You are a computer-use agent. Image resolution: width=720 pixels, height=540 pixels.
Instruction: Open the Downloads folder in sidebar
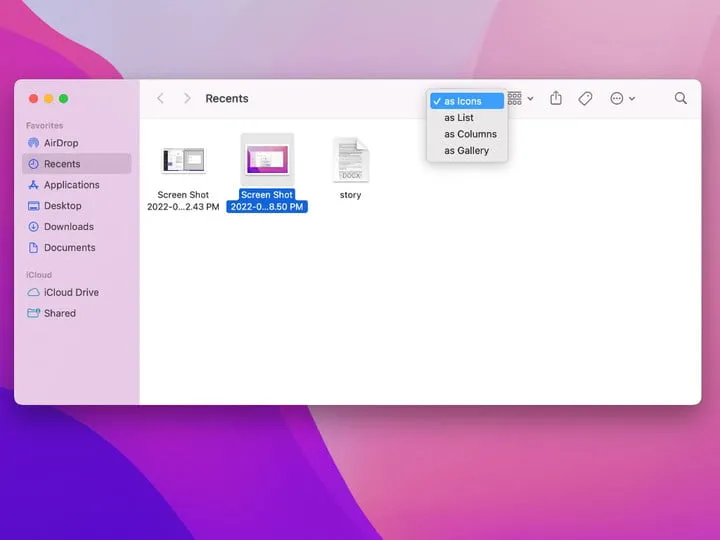click(x=68, y=227)
